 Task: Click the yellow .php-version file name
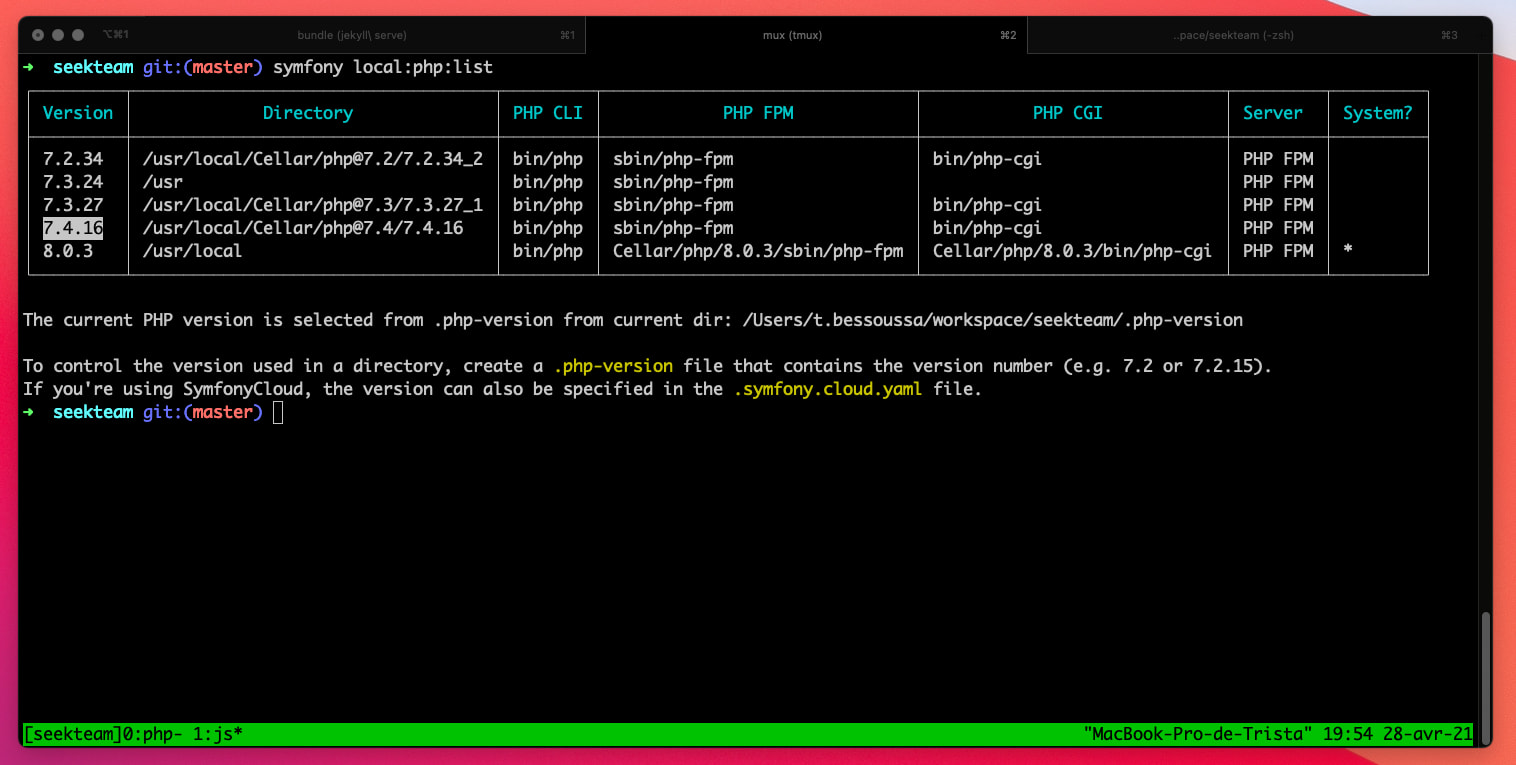click(613, 366)
